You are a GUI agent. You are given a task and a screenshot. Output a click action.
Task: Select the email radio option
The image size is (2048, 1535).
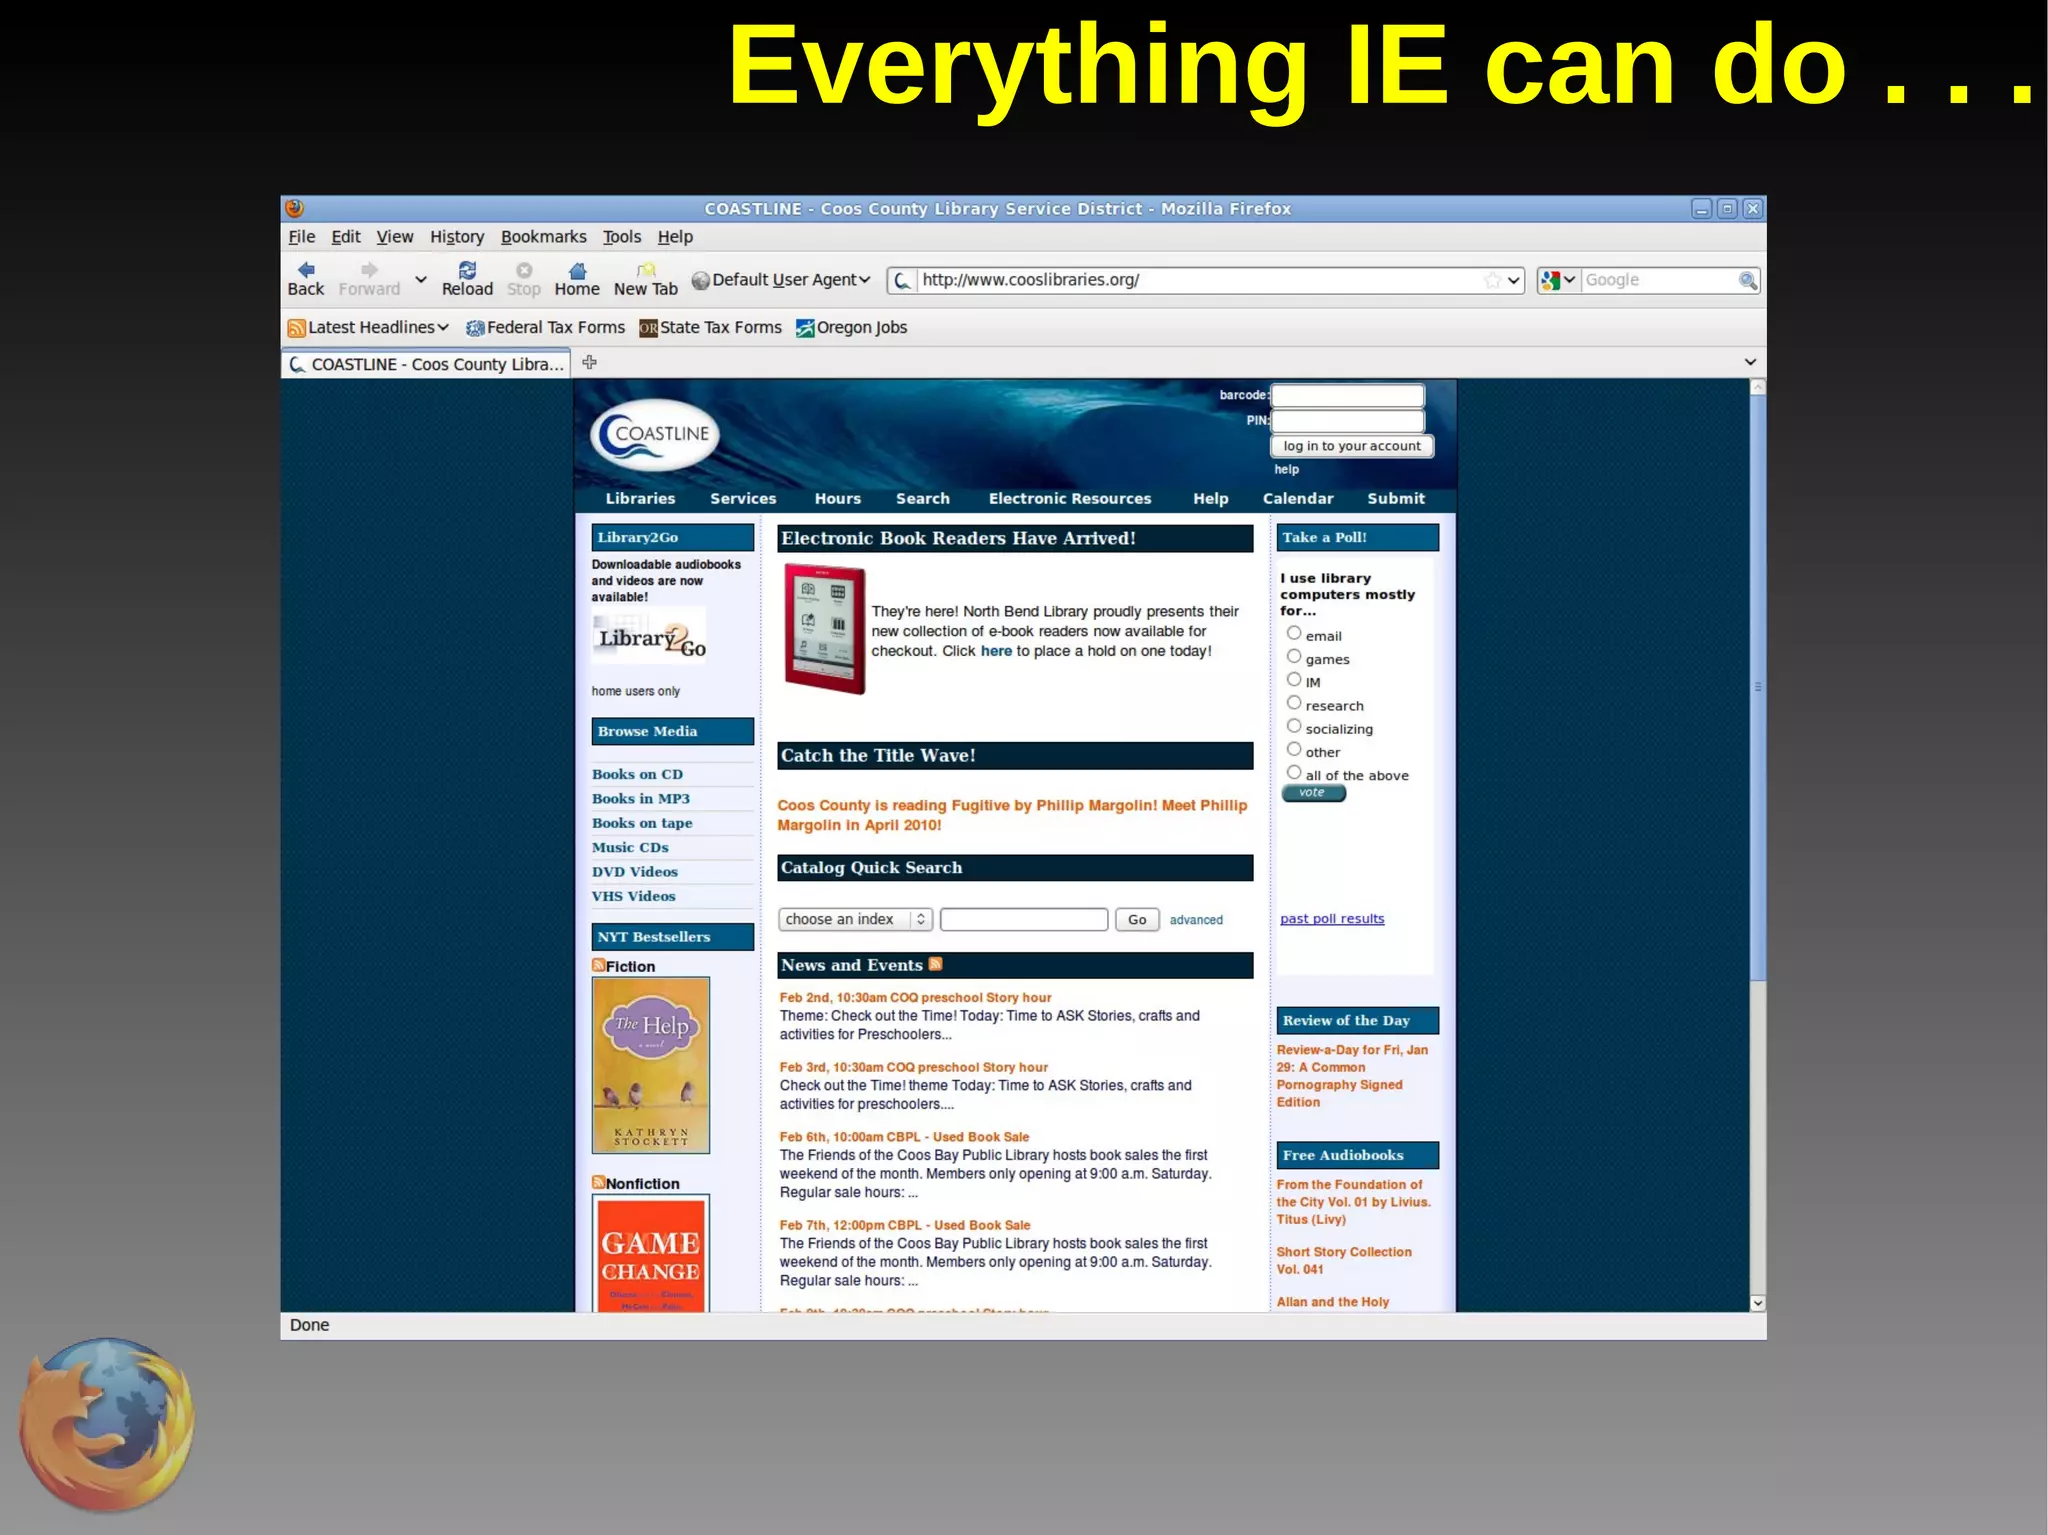(1294, 633)
